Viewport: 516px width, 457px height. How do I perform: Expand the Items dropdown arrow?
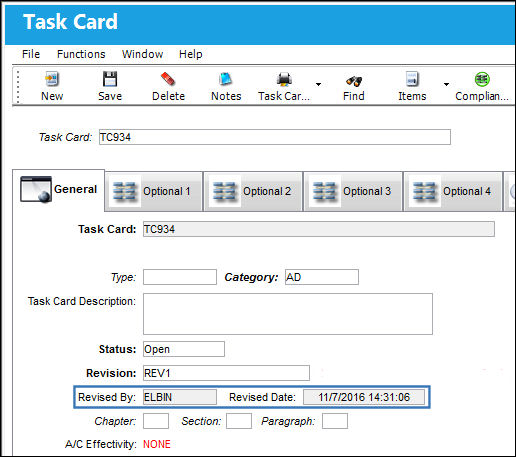click(x=446, y=84)
